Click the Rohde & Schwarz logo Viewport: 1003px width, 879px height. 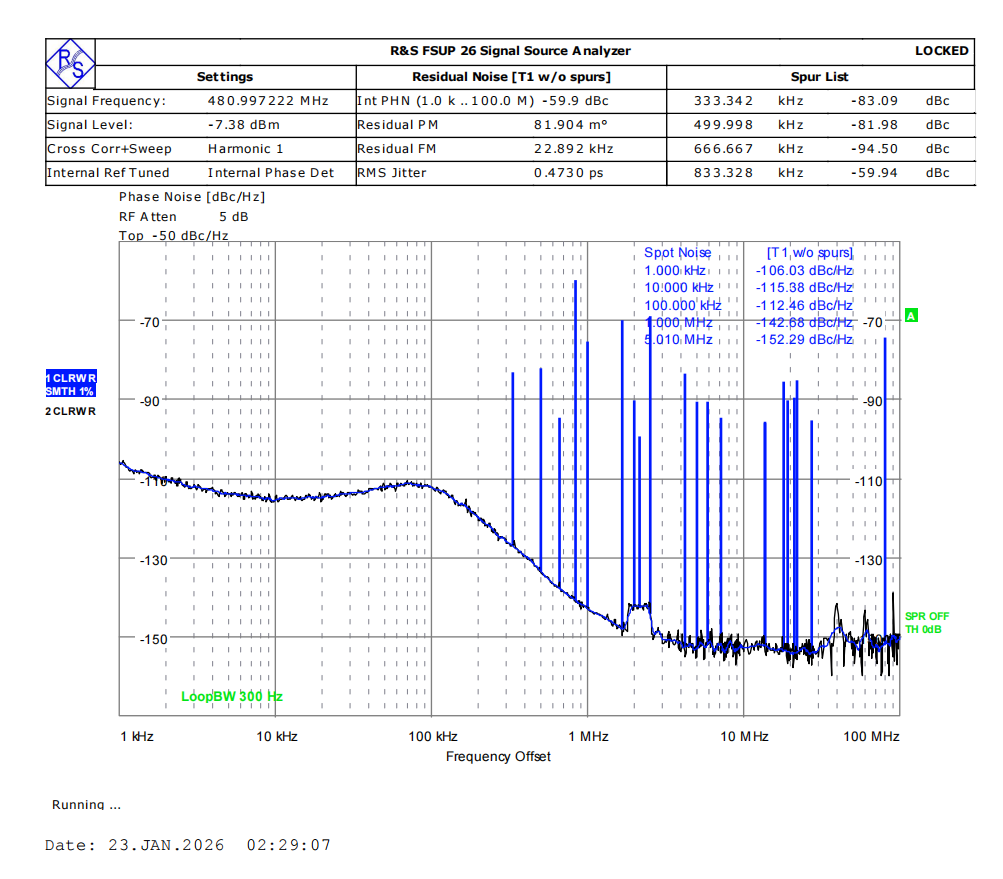click(x=70, y=63)
